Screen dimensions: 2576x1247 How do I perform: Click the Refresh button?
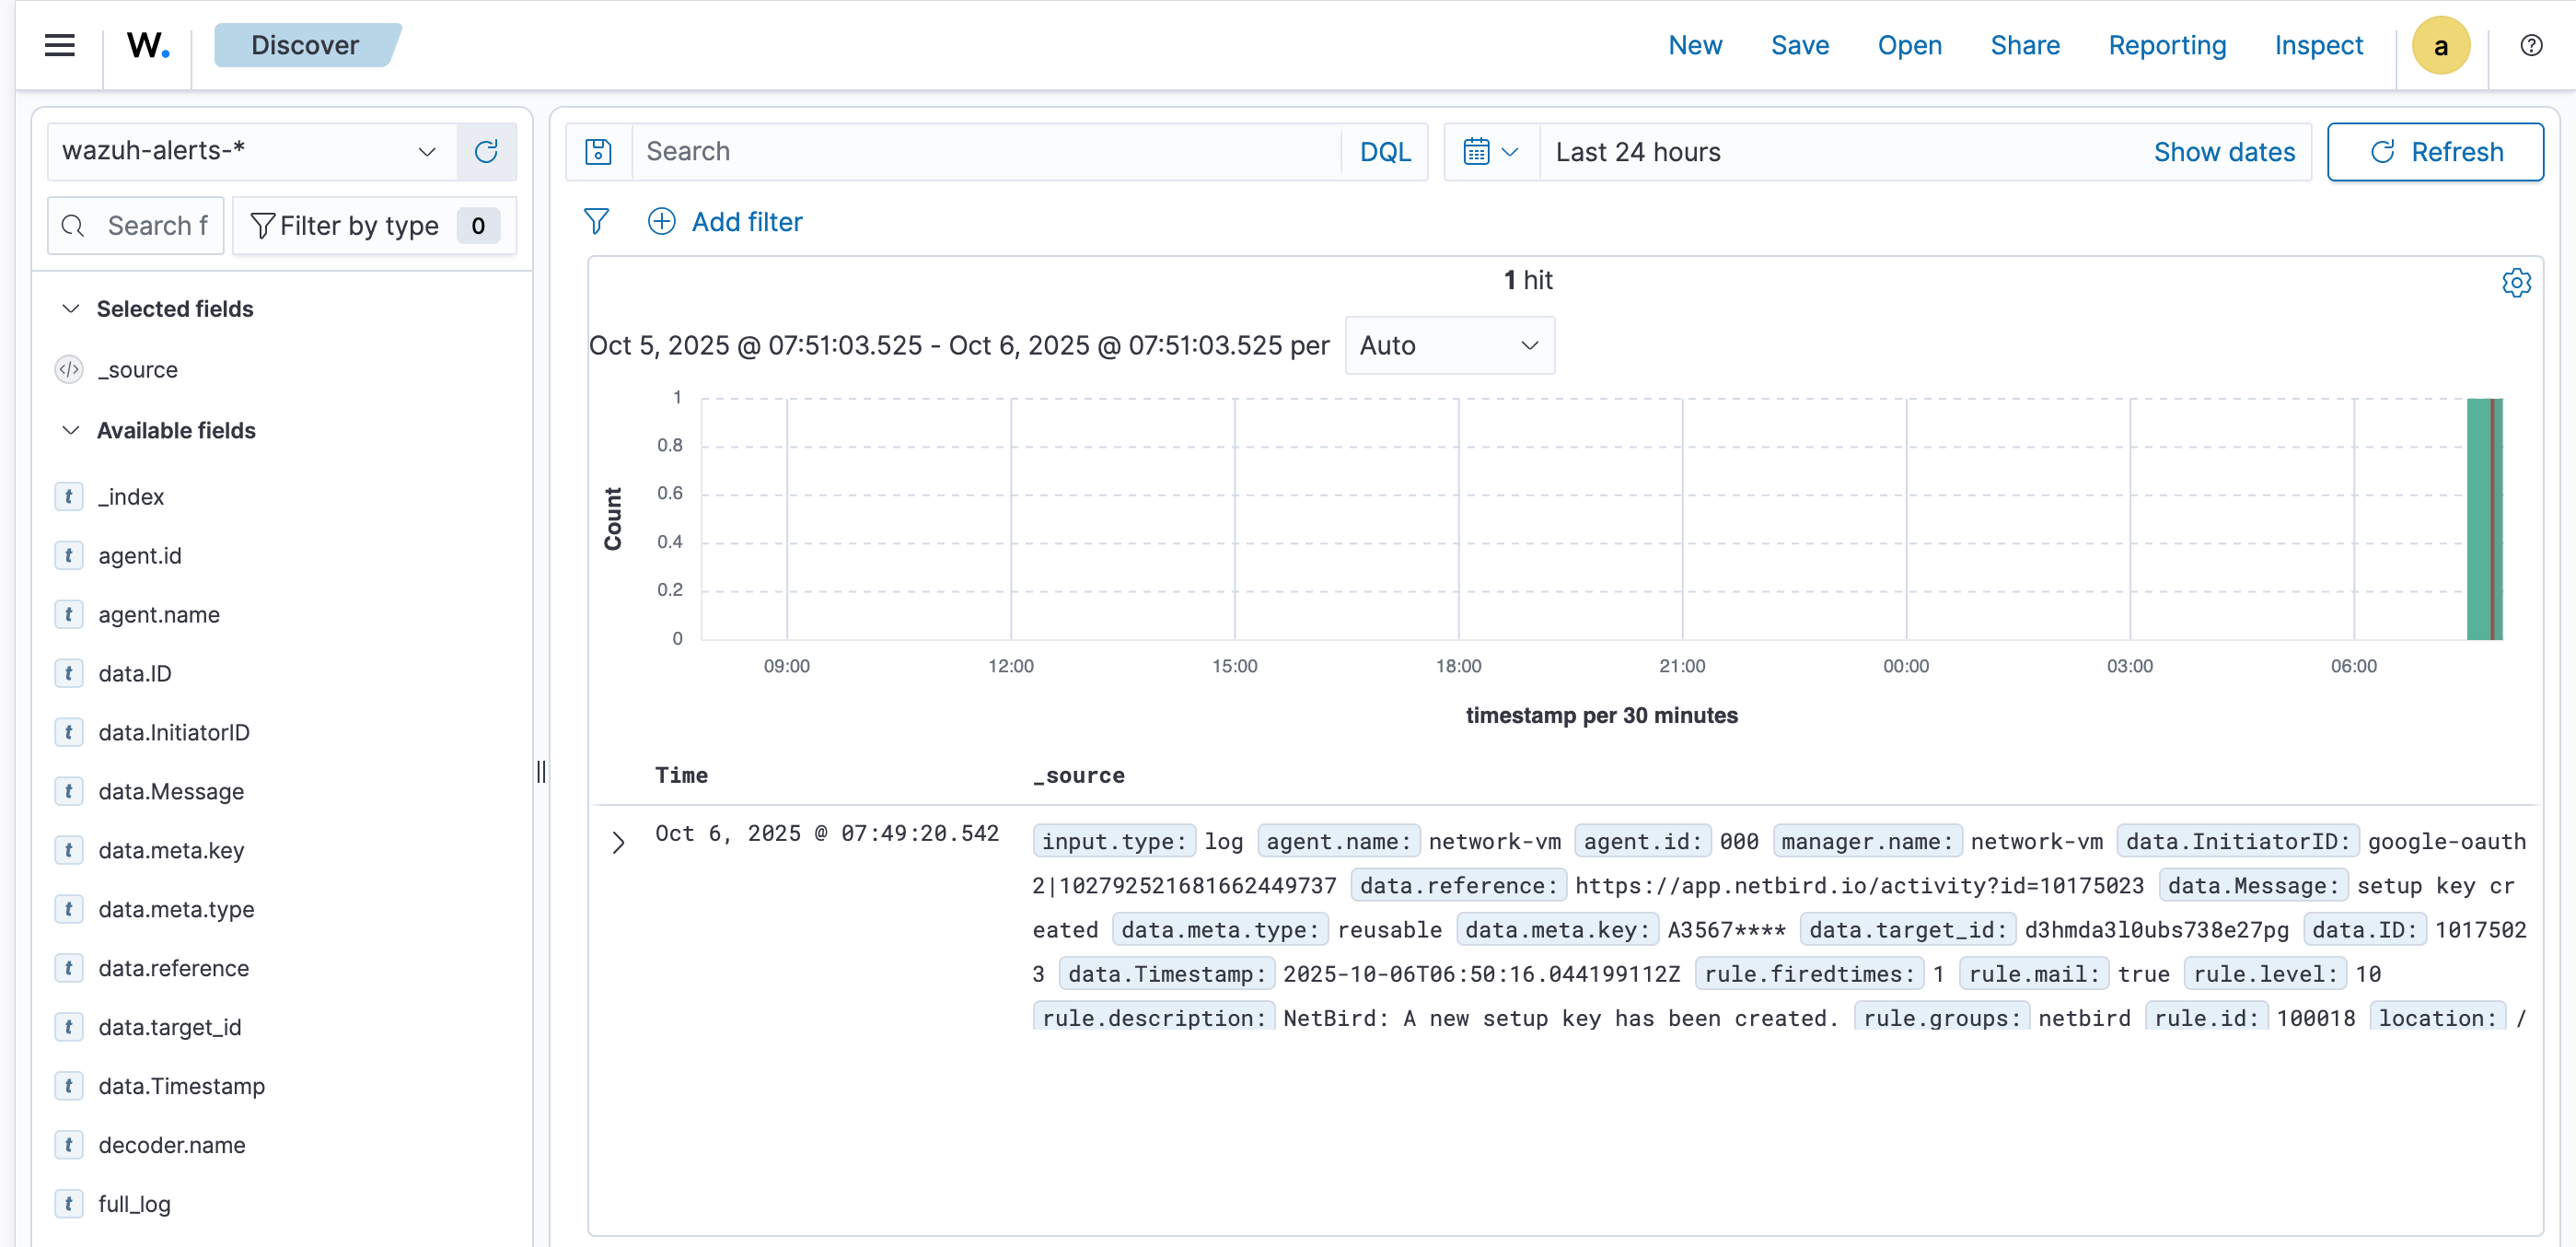pyautogui.click(x=2434, y=152)
